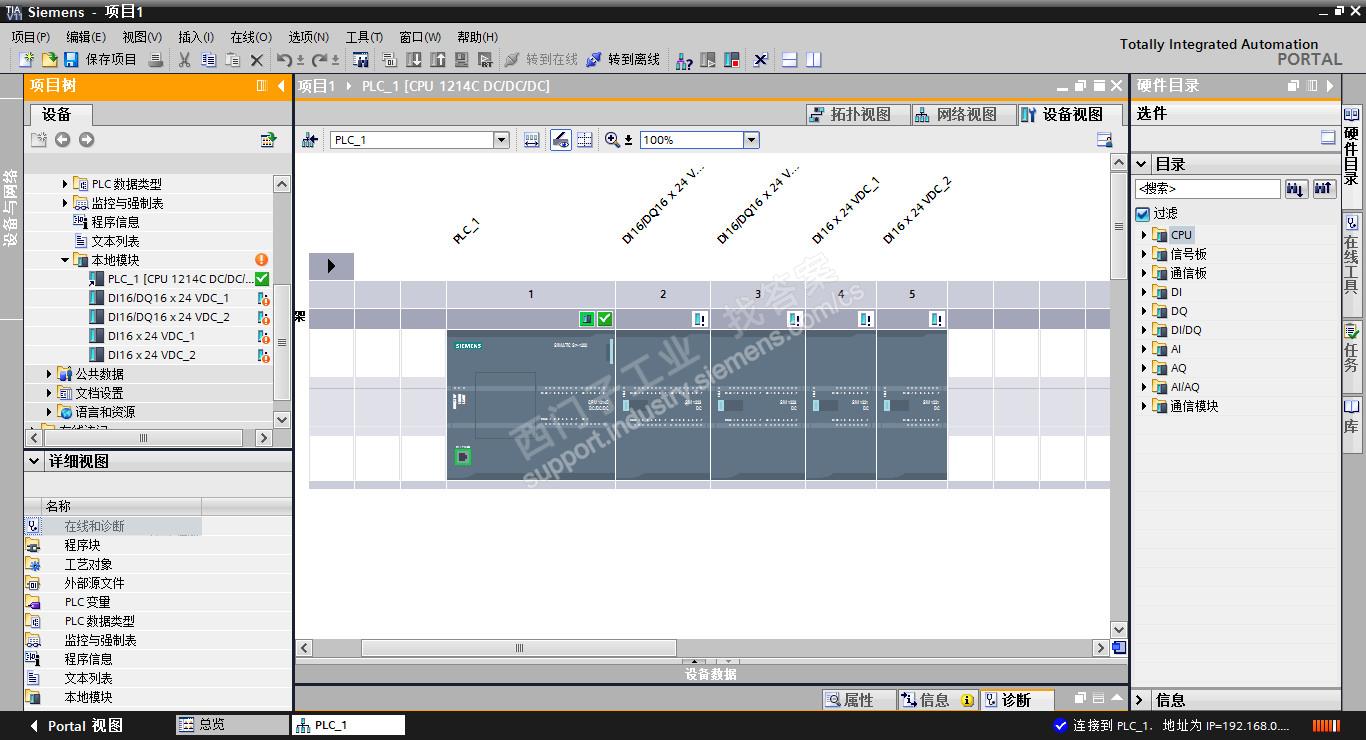Click the project tree horizontal scrollbar thumb
This screenshot has width=1366, height=740.
point(143,438)
